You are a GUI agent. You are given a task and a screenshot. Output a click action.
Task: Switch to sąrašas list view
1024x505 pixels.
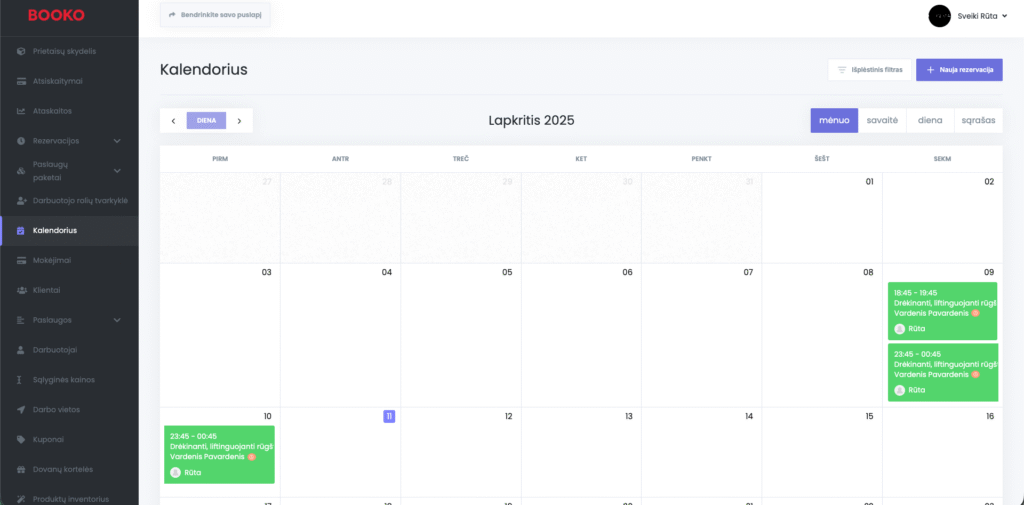point(978,120)
